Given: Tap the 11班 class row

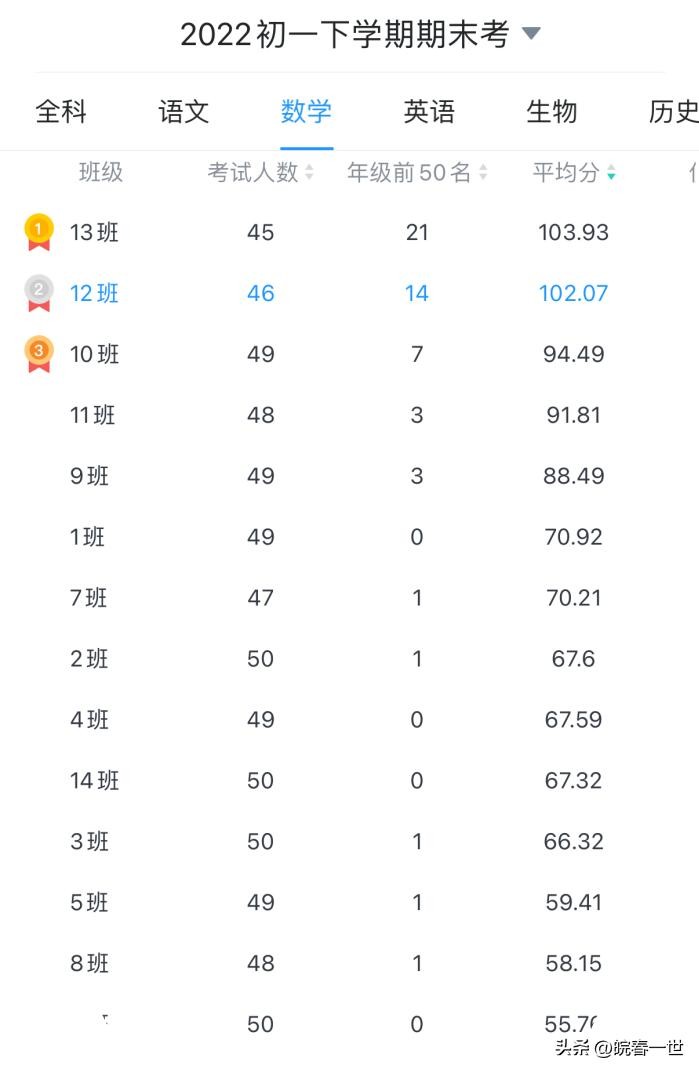Looking at the screenshot, I should (x=93, y=415).
